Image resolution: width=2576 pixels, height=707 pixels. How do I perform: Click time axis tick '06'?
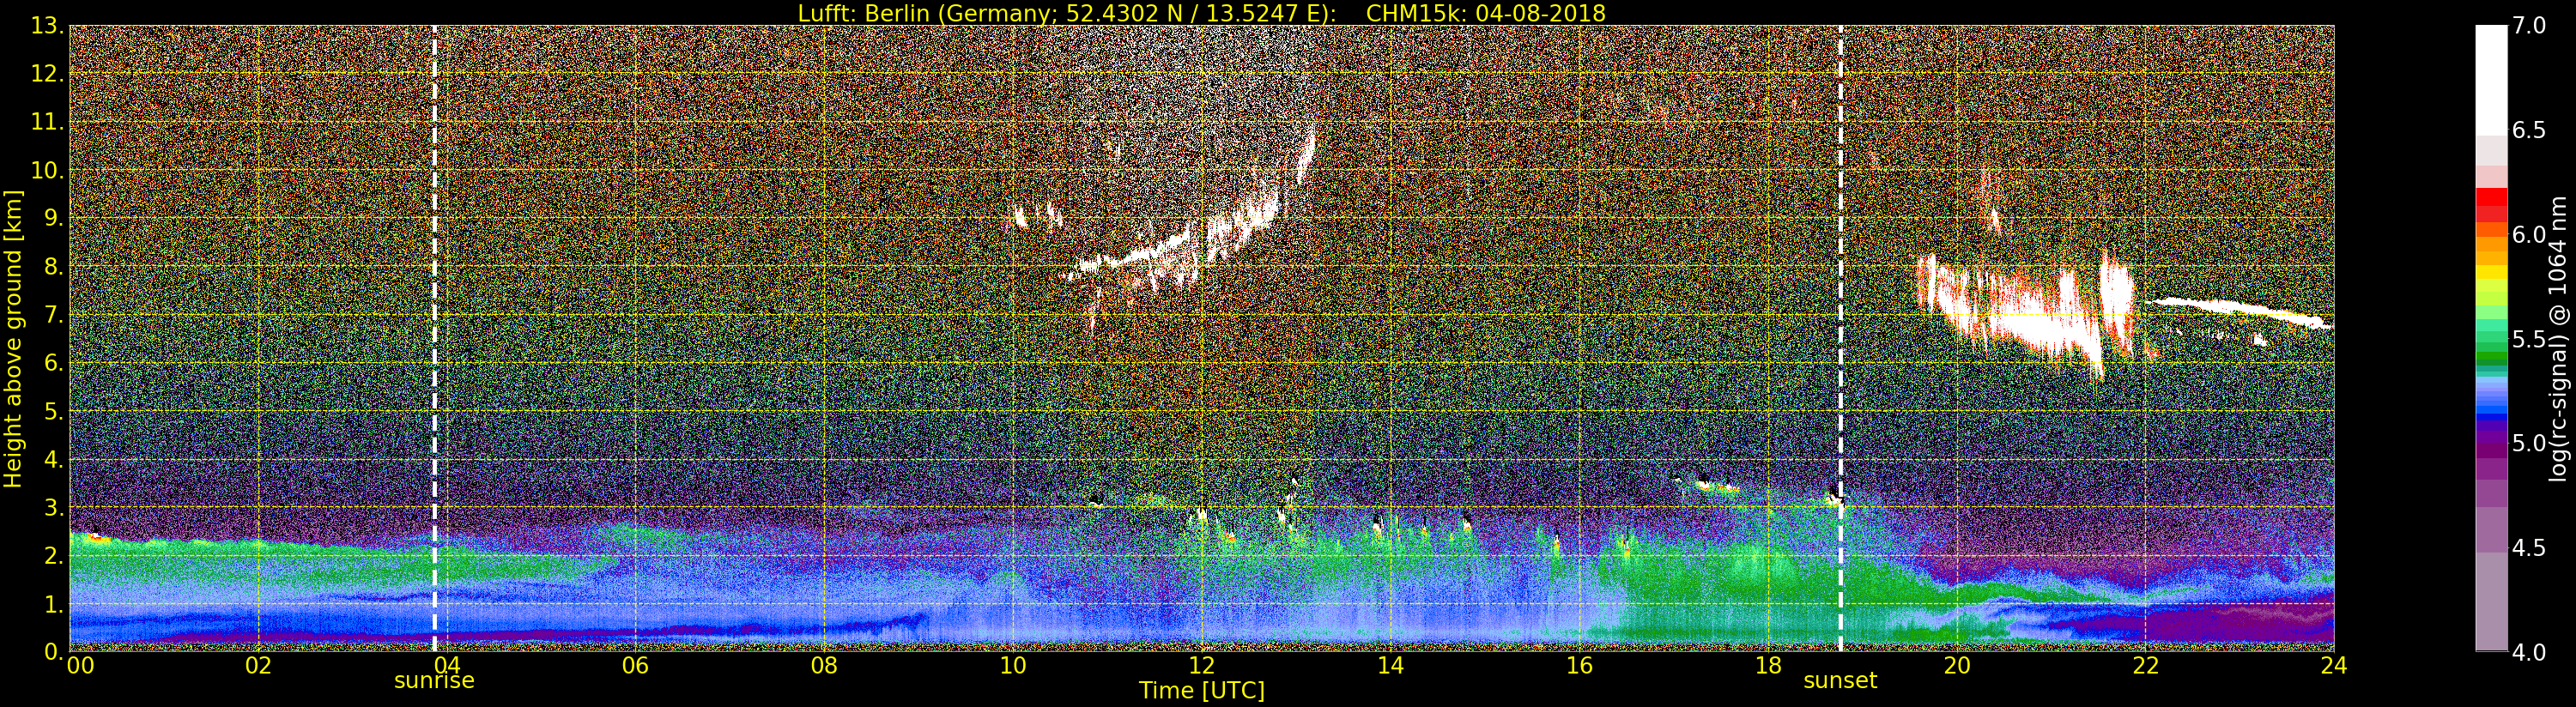click(635, 666)
